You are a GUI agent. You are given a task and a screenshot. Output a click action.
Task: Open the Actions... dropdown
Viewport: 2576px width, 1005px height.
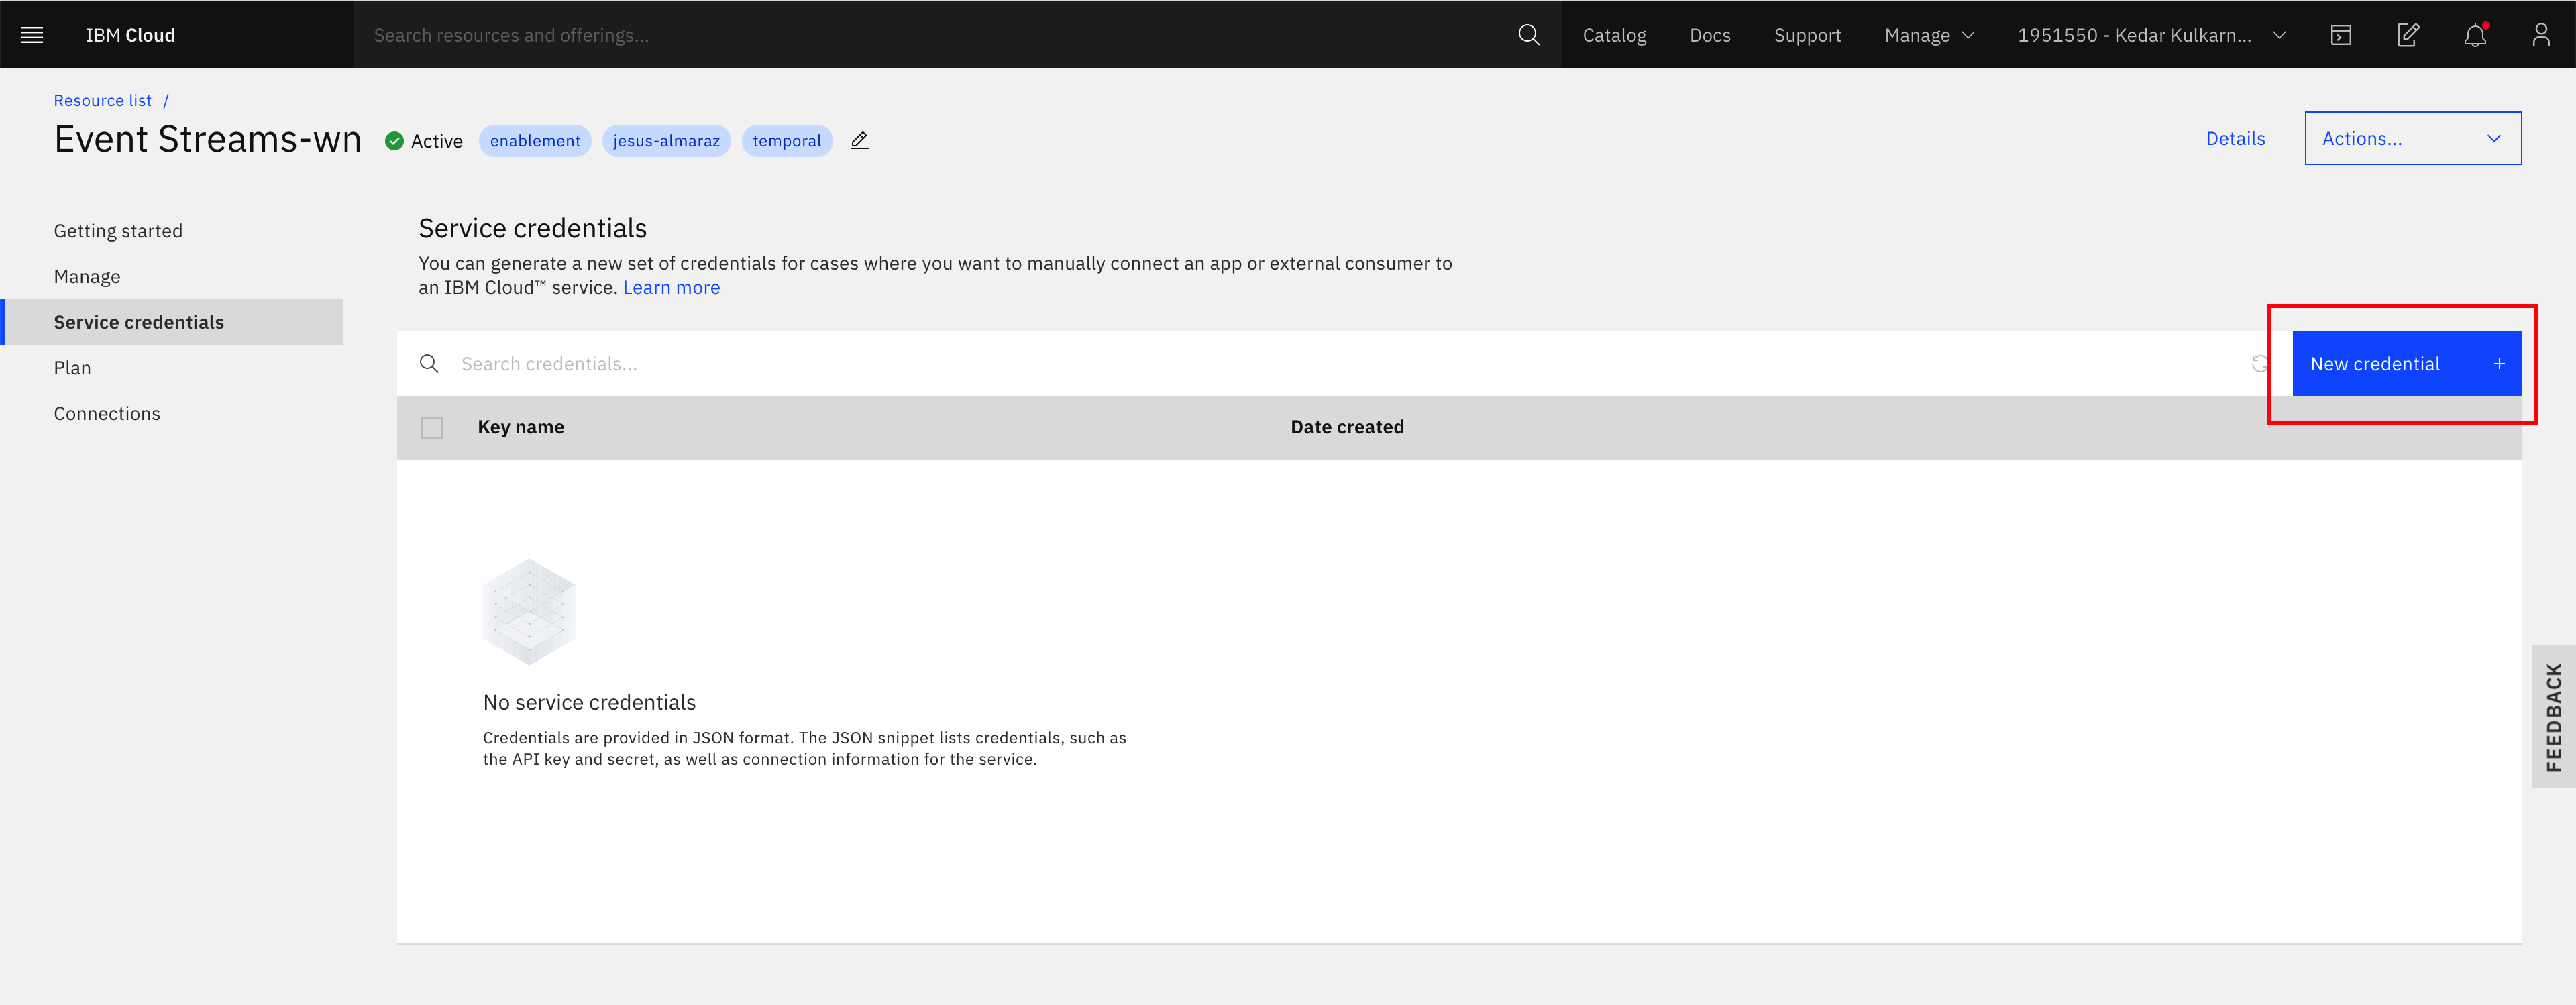(2412, 138)
